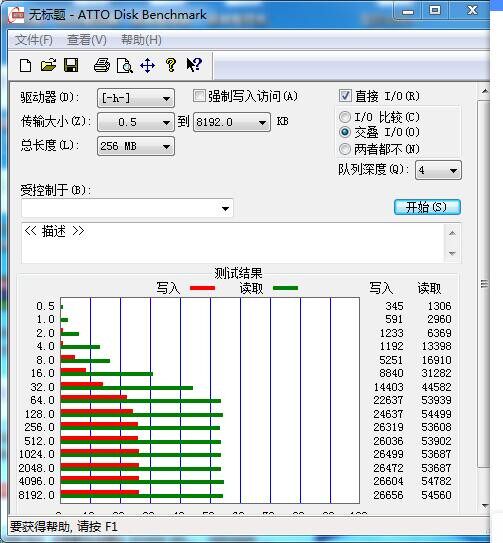Open the 查看(V) menu
The width and height of the screenshot is (503, 543).
87,40
